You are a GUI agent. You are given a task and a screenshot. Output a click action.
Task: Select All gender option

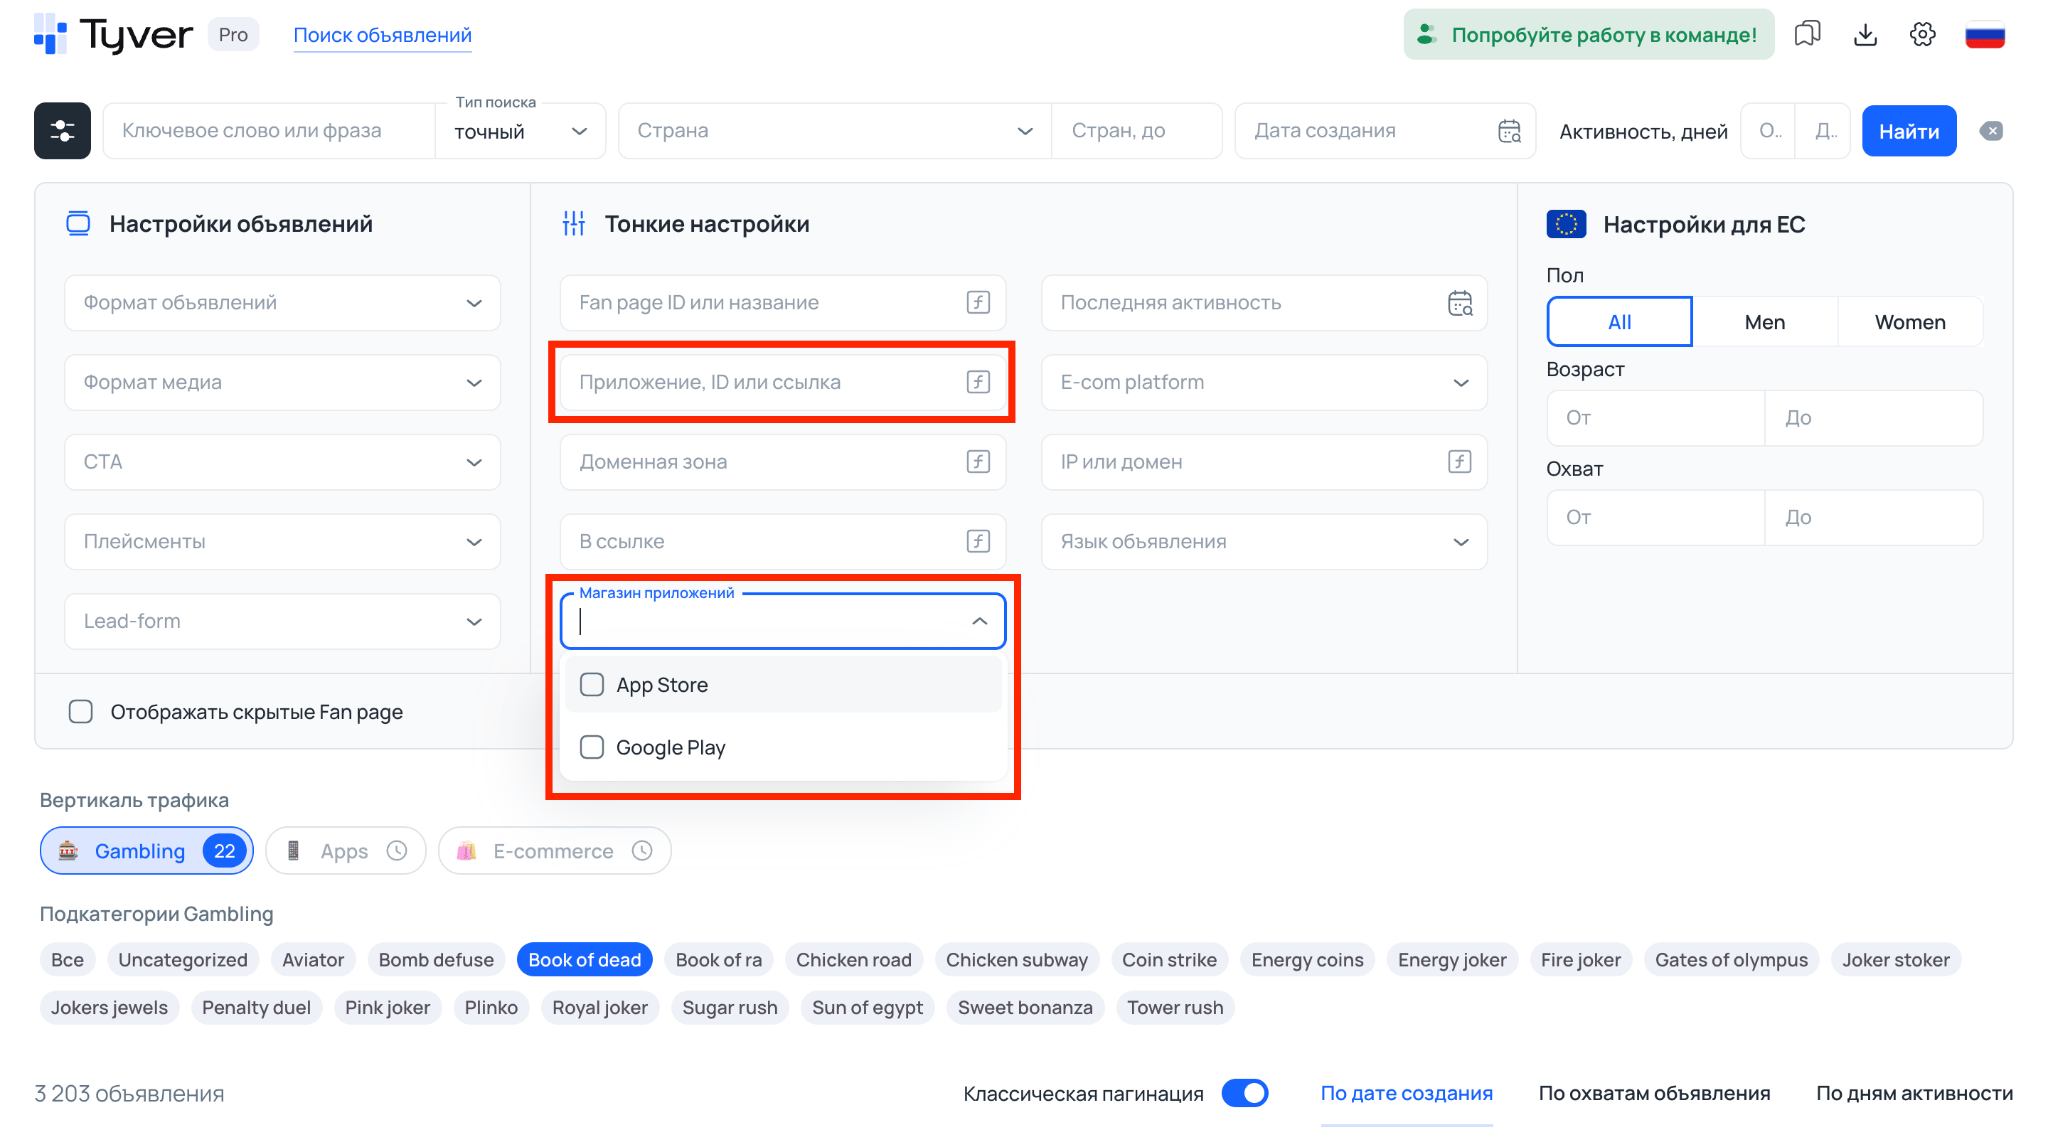[1620, 322]
